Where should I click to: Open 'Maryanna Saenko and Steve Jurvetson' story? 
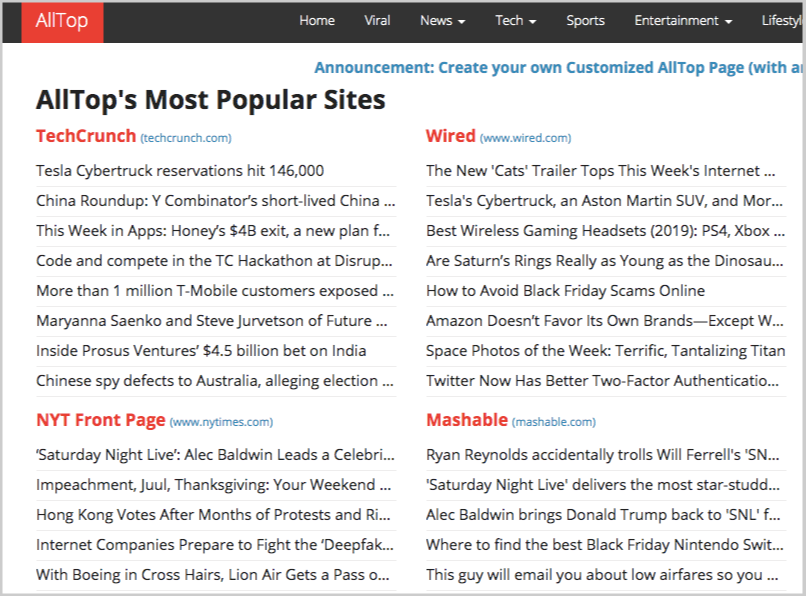point(212,321)
